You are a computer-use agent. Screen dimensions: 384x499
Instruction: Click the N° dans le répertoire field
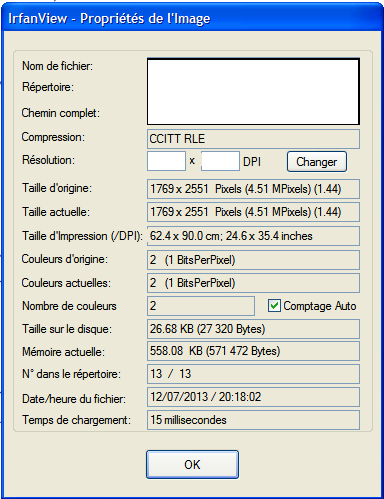click(253, 374)
